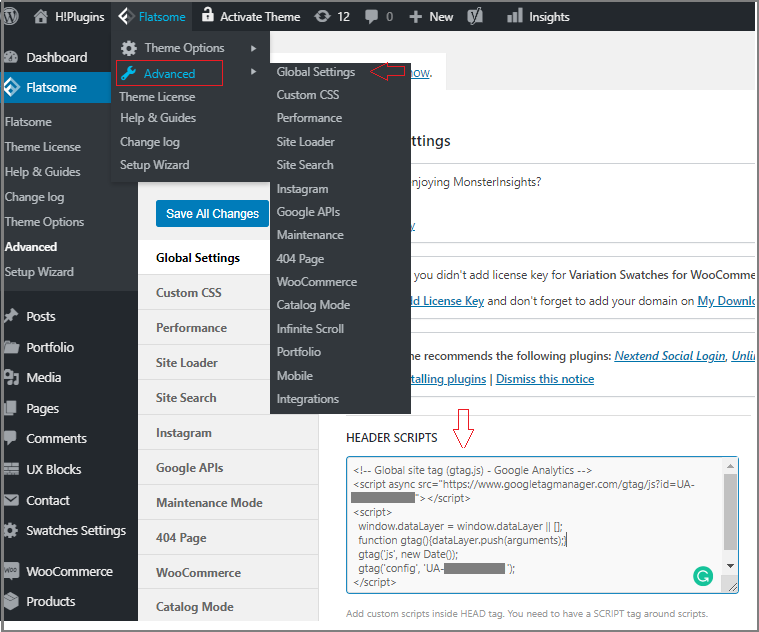759x632 pixels.
Task: Click the Activate Theme lock icon
Action: [x=208, y=15]
